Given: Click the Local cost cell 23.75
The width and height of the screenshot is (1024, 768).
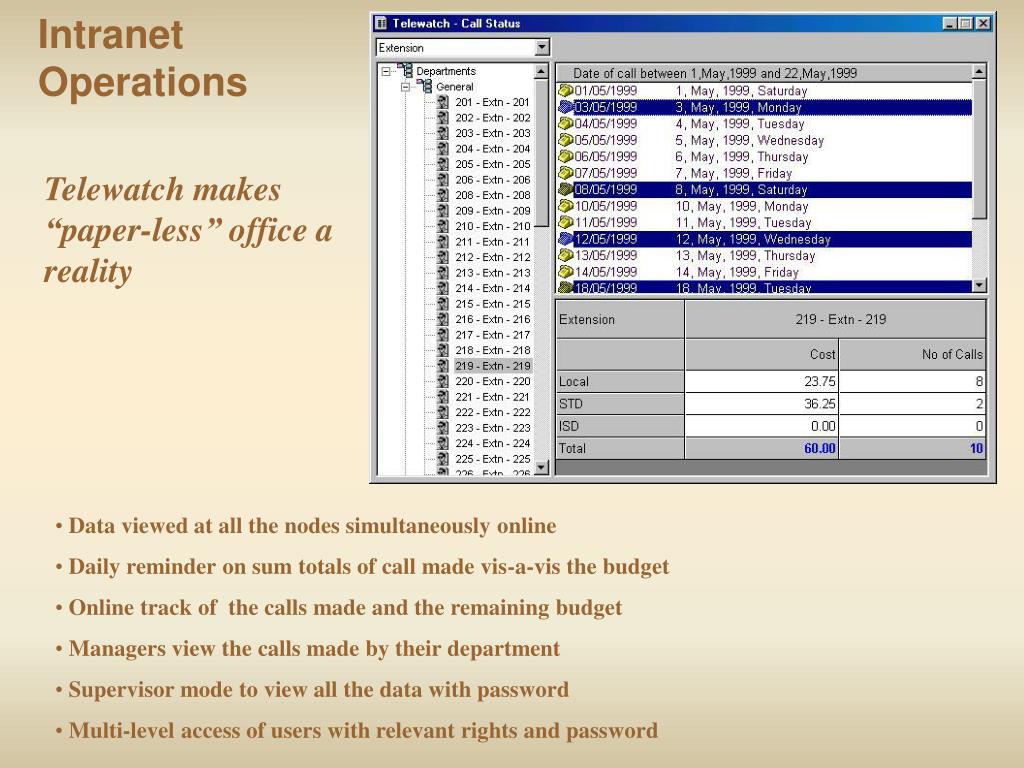Looking at the screenshot, I should point(761,381).
